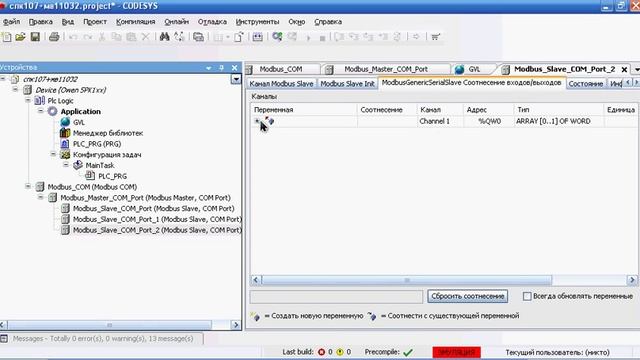Save the project with floppy icon
640x360 pixels.
pyautogui.click(x=36, y=37)
